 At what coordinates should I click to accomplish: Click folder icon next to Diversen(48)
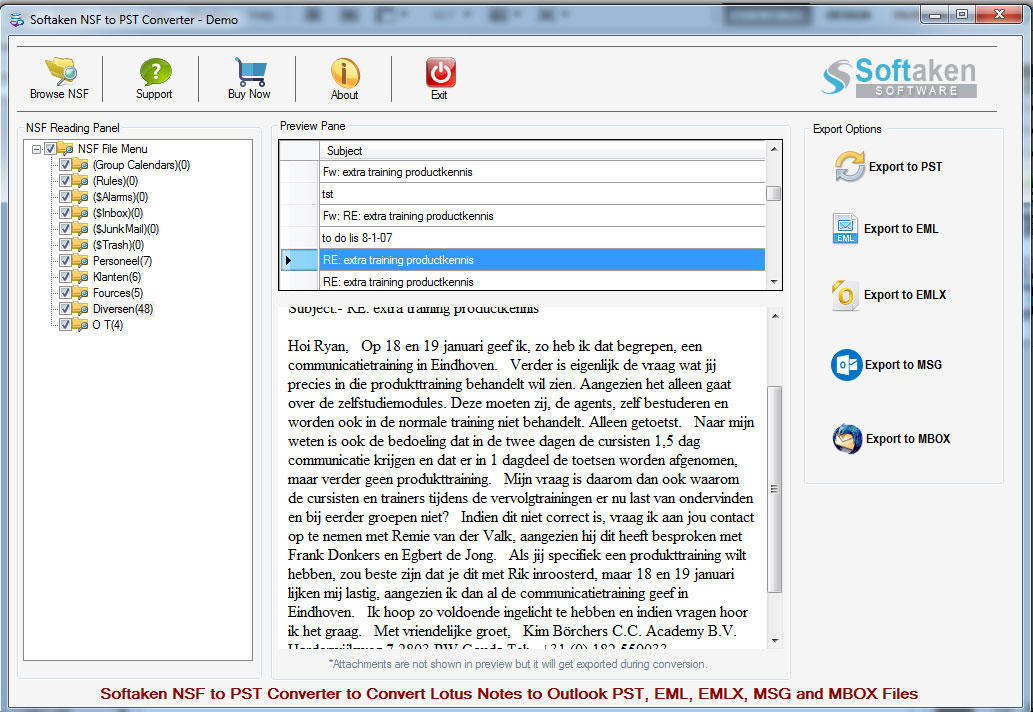coord(80,309)
